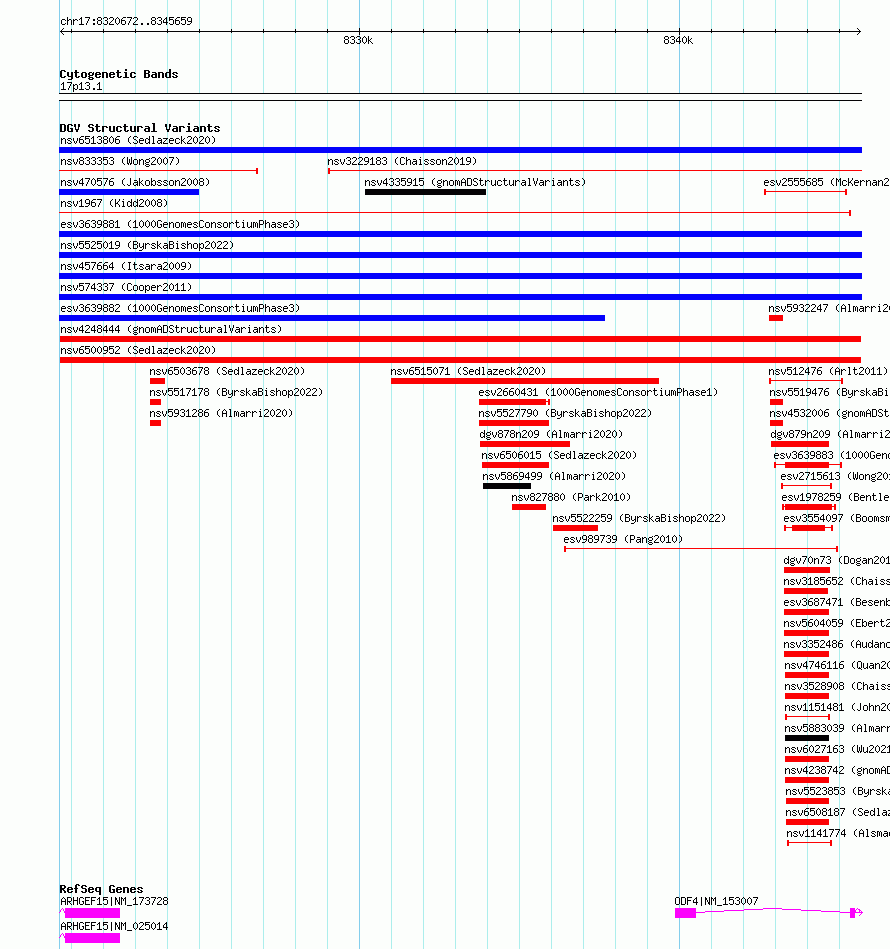The height and width of the screenshot is (949, 890).
Task: Click the RefSeq Genes track title
Action: pyautogui.click(x=101, y=889)
